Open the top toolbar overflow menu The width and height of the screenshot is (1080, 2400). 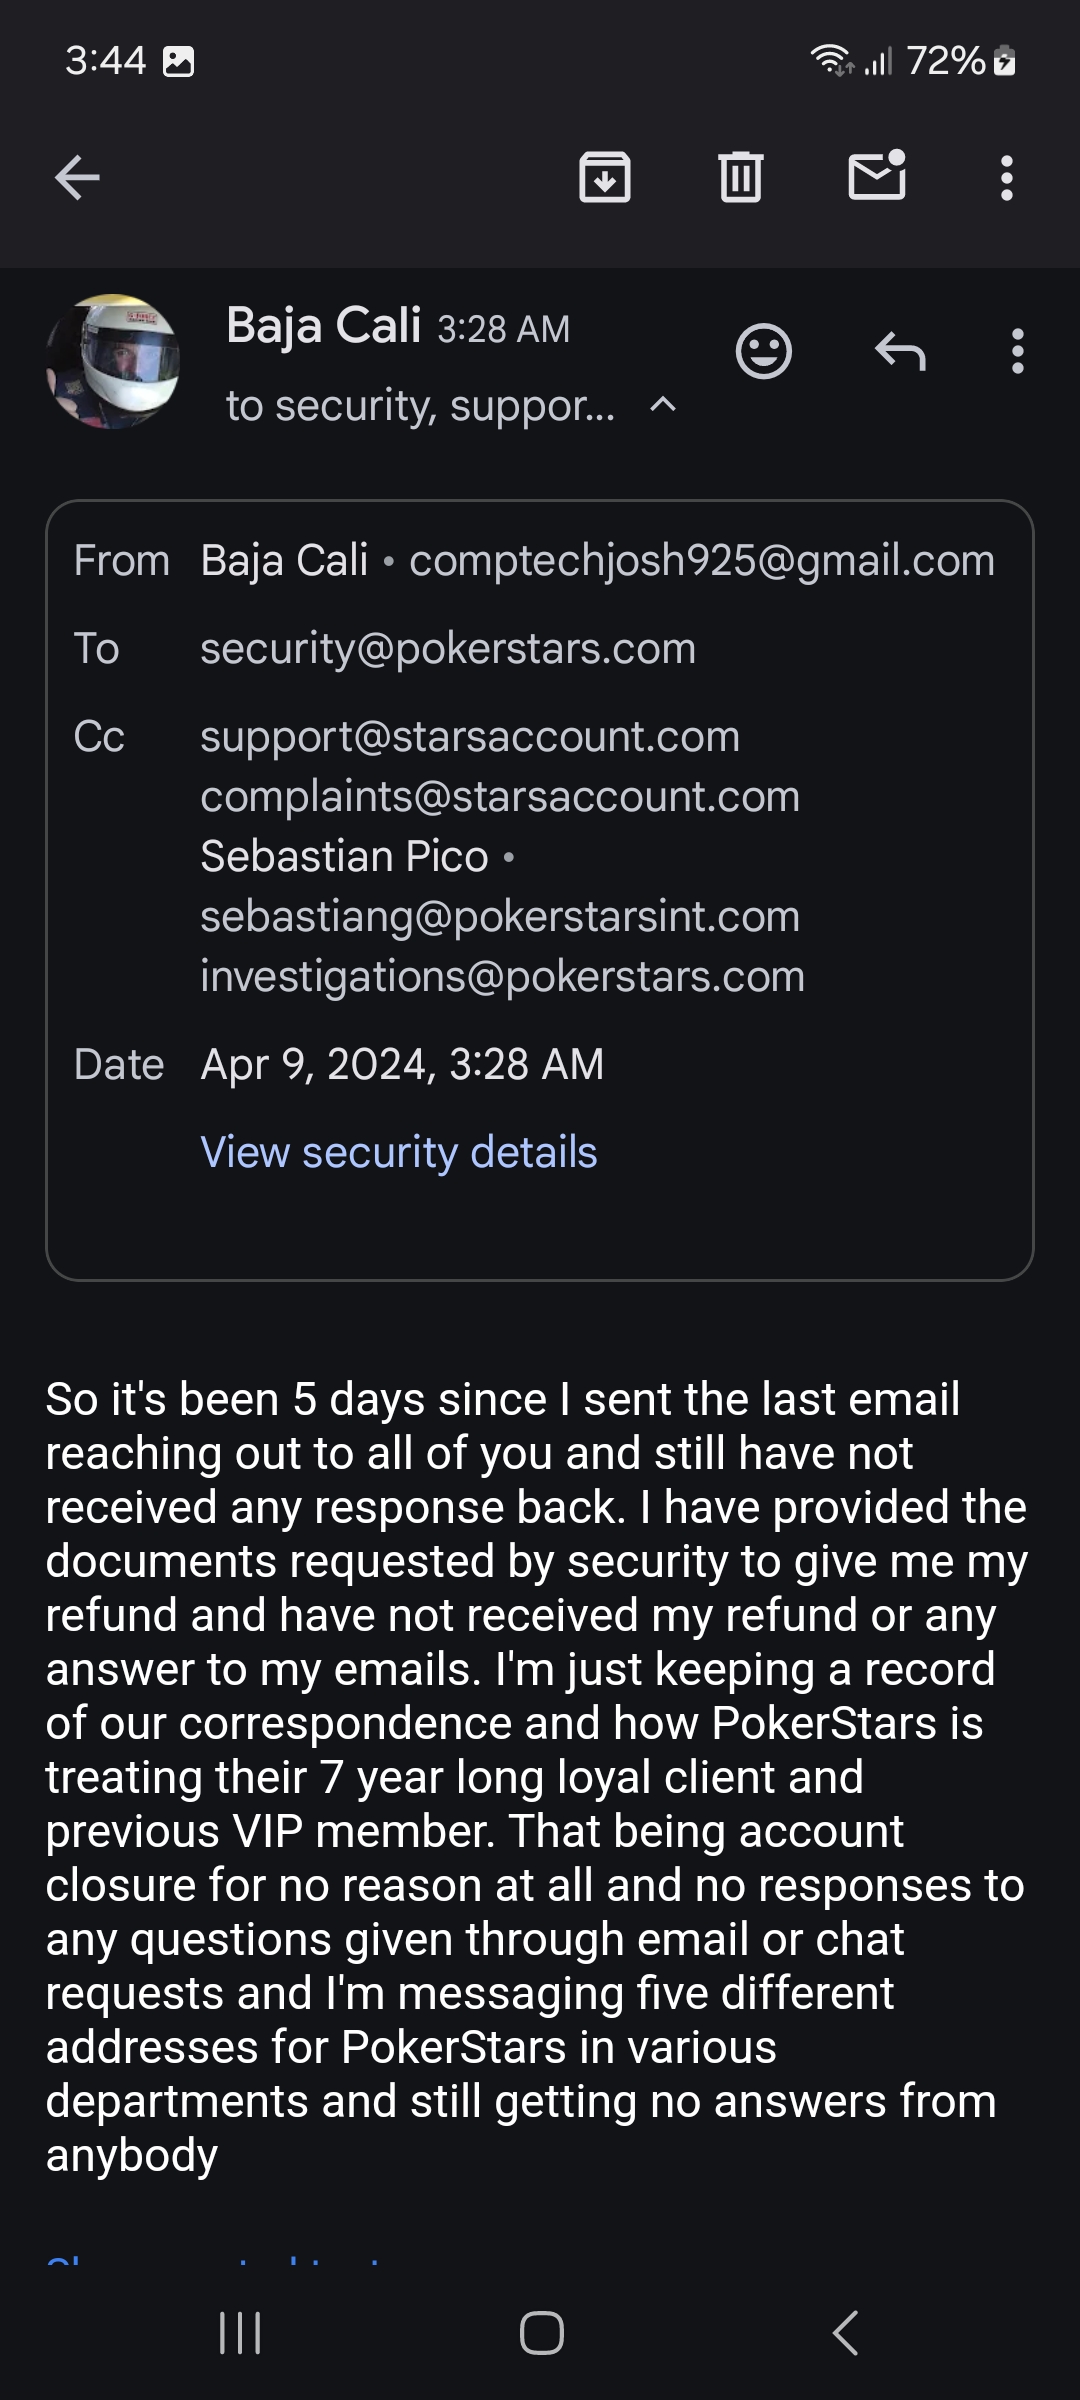[1007, 178]
